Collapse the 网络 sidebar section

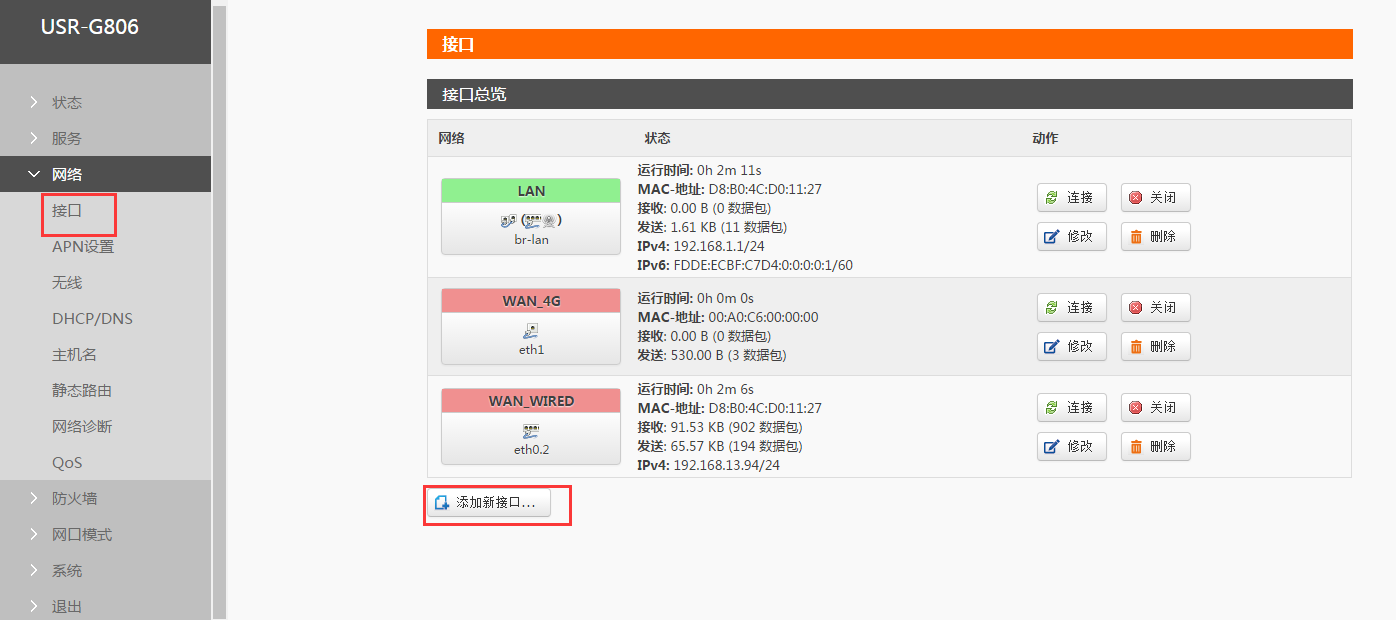pyautogui.click(x=67, y=174)
